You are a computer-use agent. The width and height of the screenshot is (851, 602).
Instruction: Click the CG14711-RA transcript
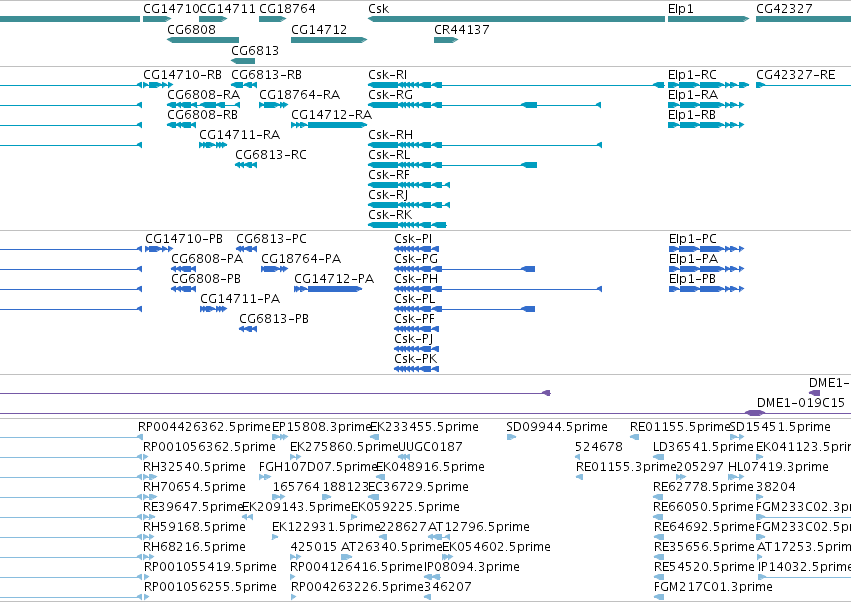(x=213, y=145)
